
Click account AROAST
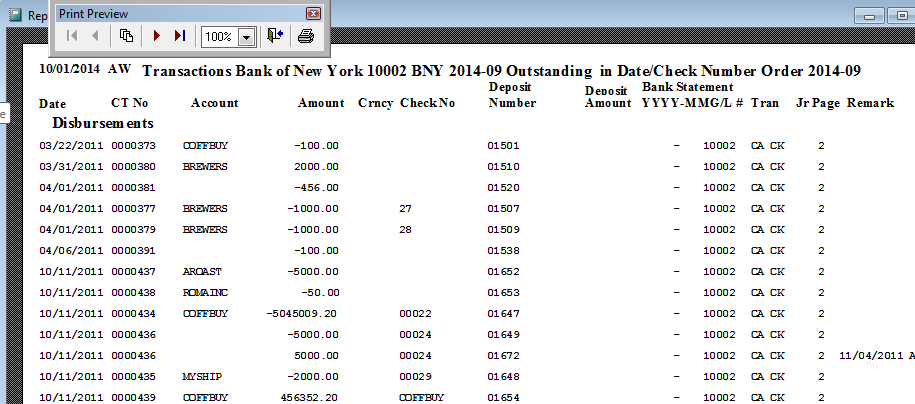point(202,271)
